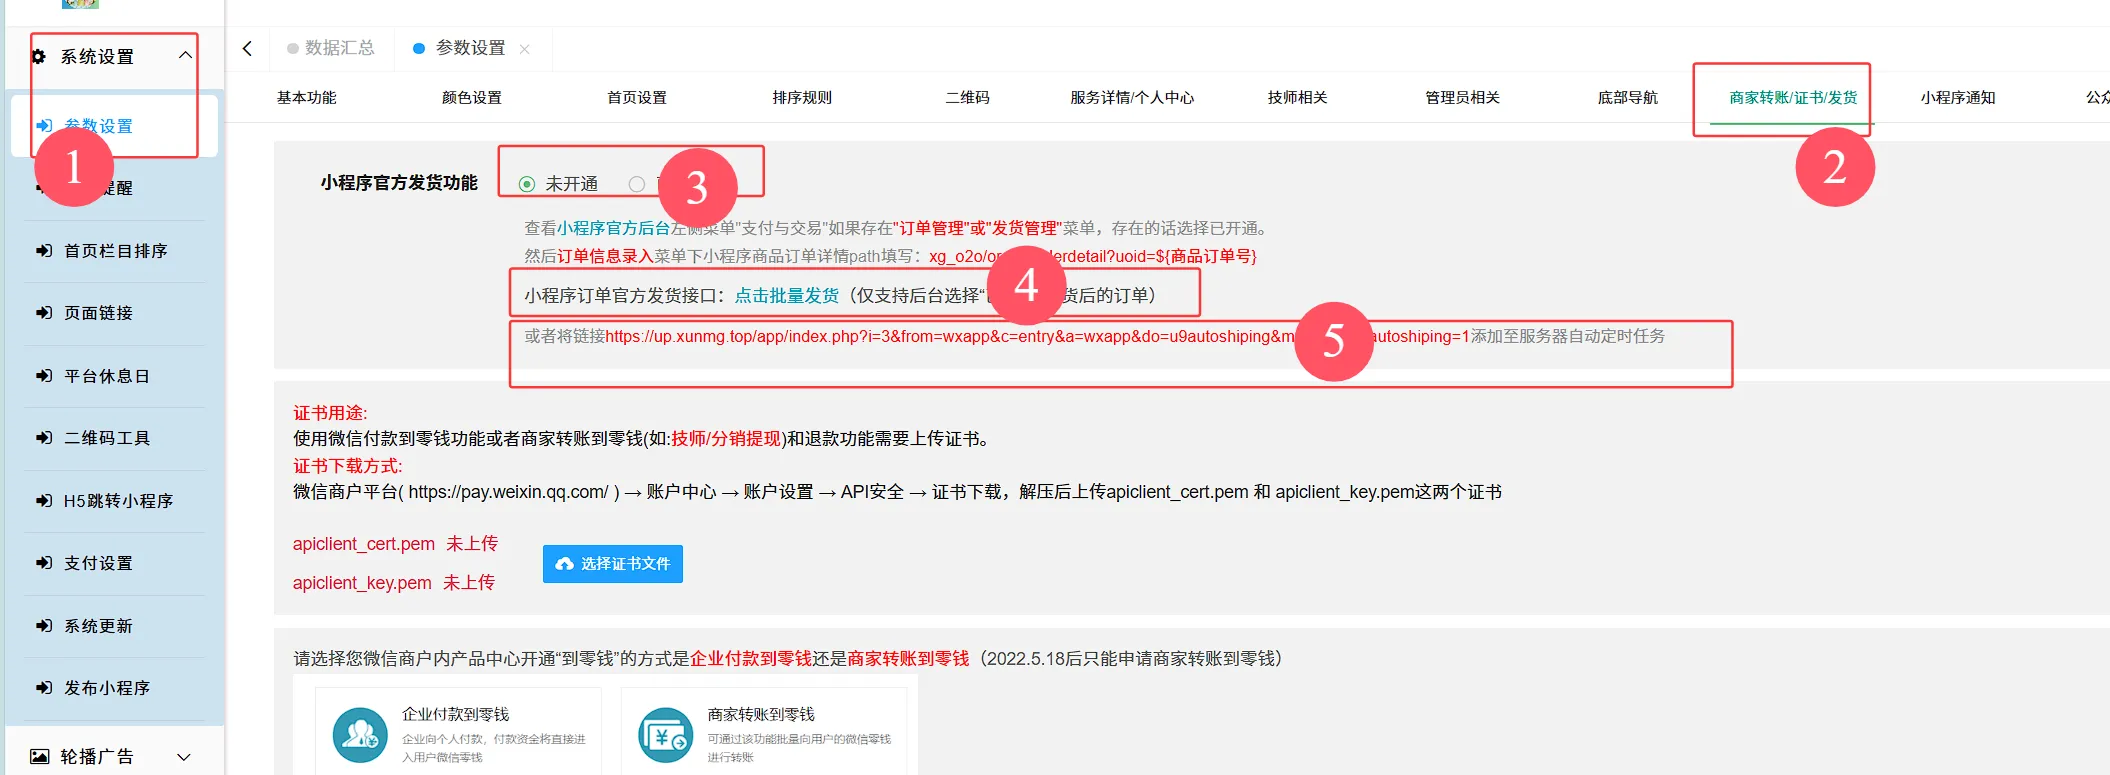Open the 底部导航 tab
Screen dimensions: 2110x775
coord(1627,98)
